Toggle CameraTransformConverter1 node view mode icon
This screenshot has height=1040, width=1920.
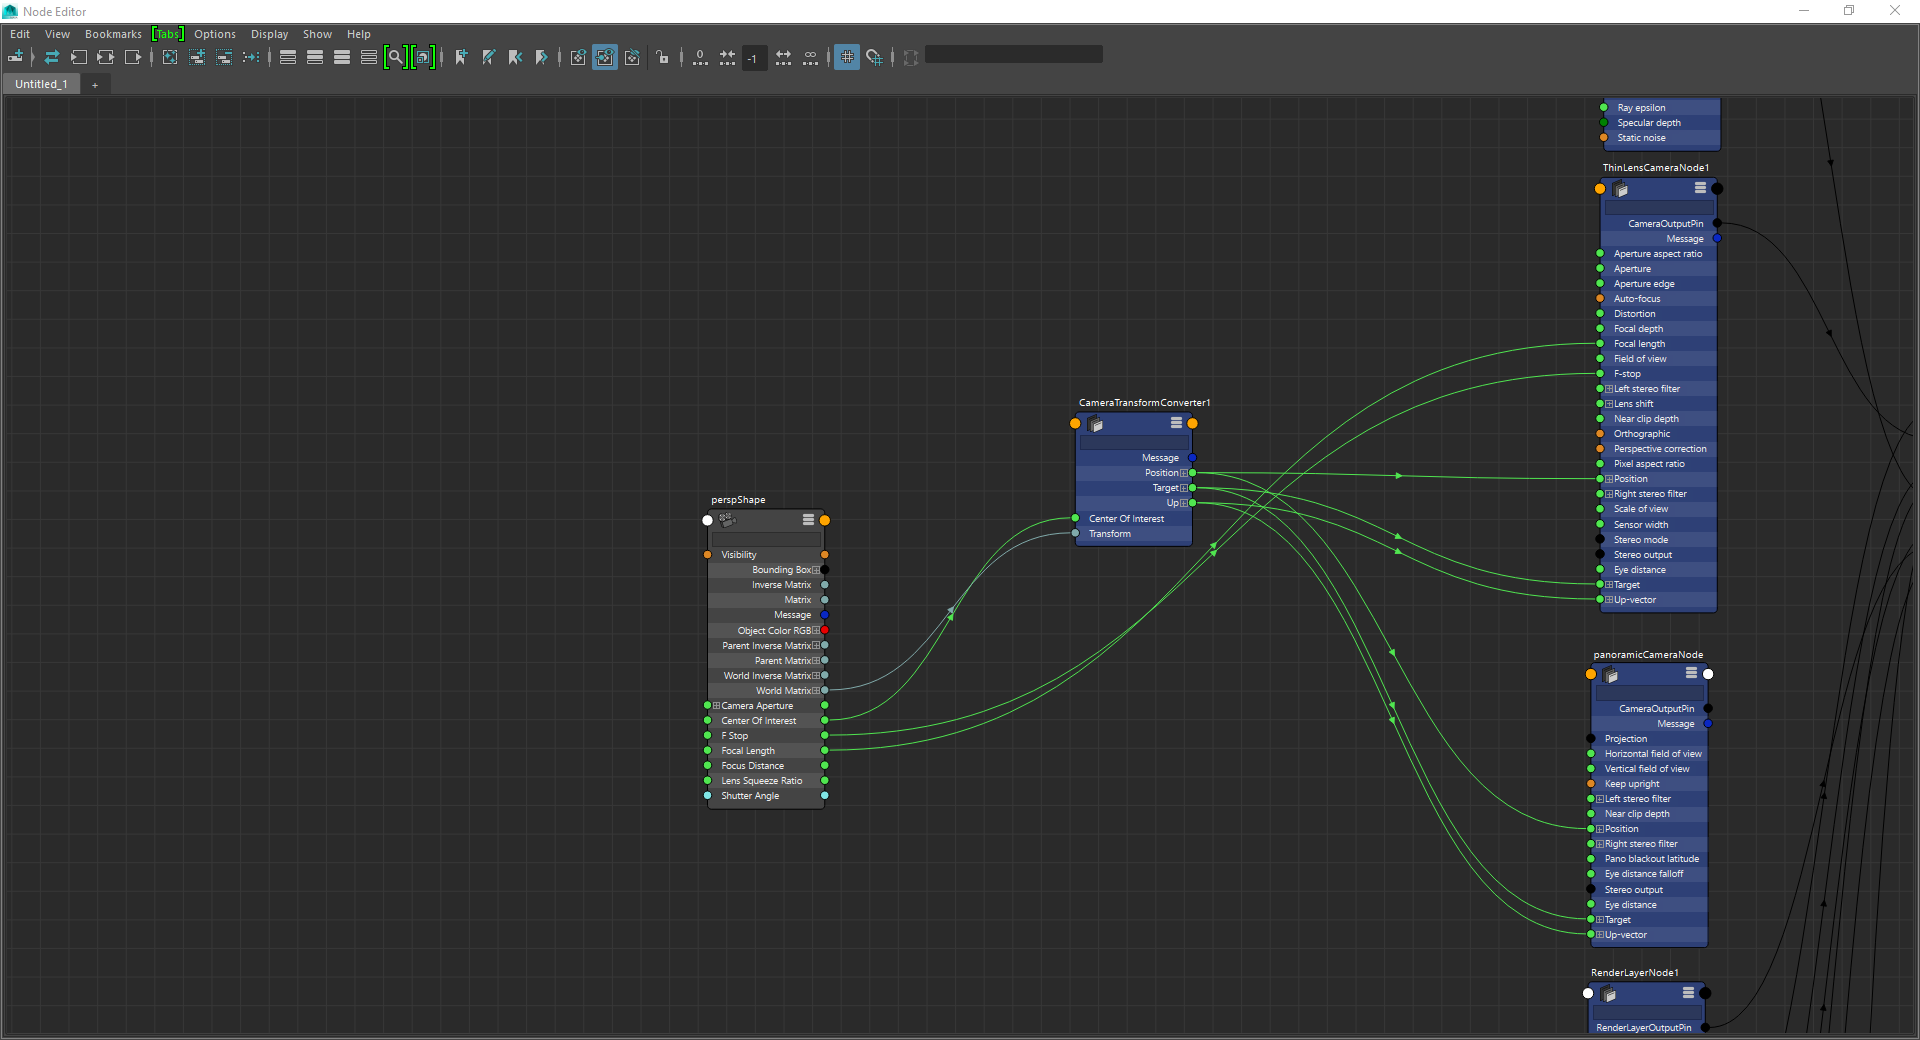(1176, 423)
